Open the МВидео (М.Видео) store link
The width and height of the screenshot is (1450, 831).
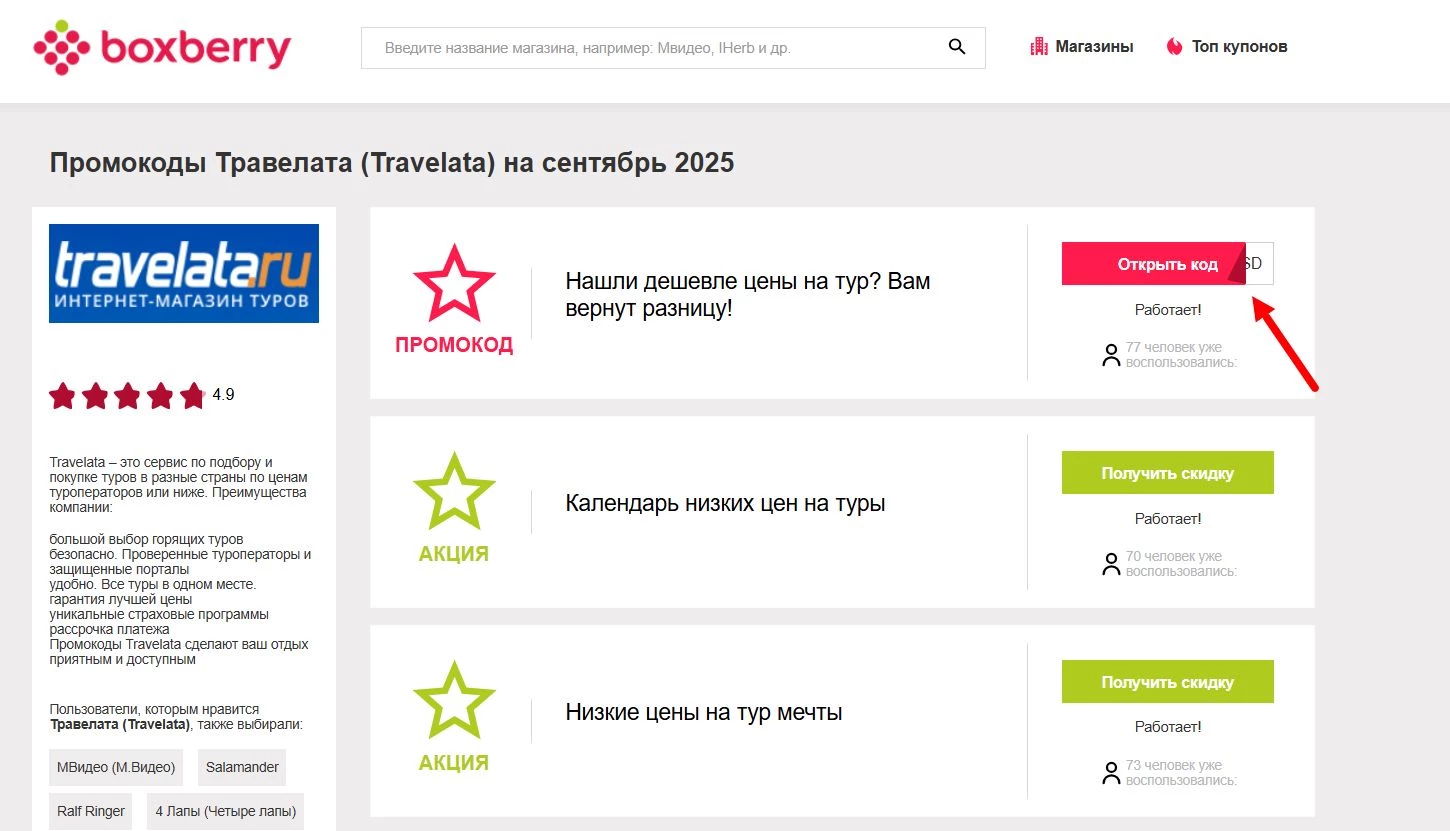coord(115,767)
